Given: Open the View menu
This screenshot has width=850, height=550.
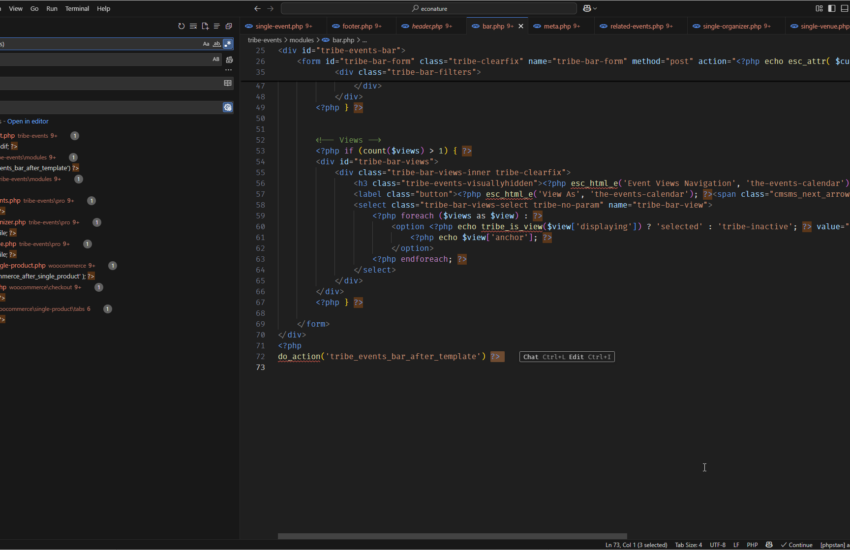Looking at the screenshot, I should point(16,9).
